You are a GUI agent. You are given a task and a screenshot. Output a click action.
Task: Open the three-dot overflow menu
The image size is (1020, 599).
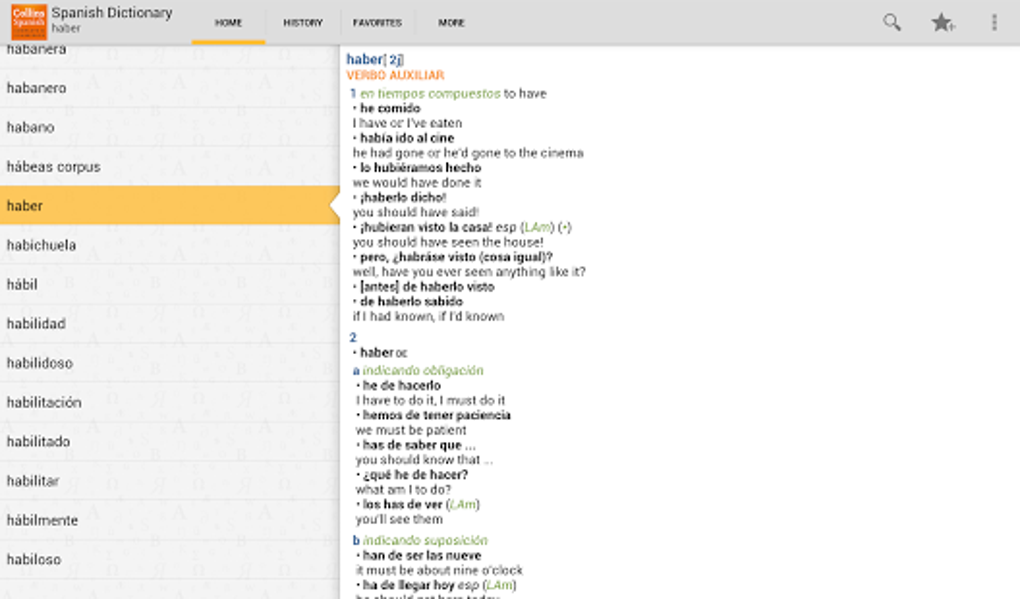pyautogui.click(x=994, y=22)
